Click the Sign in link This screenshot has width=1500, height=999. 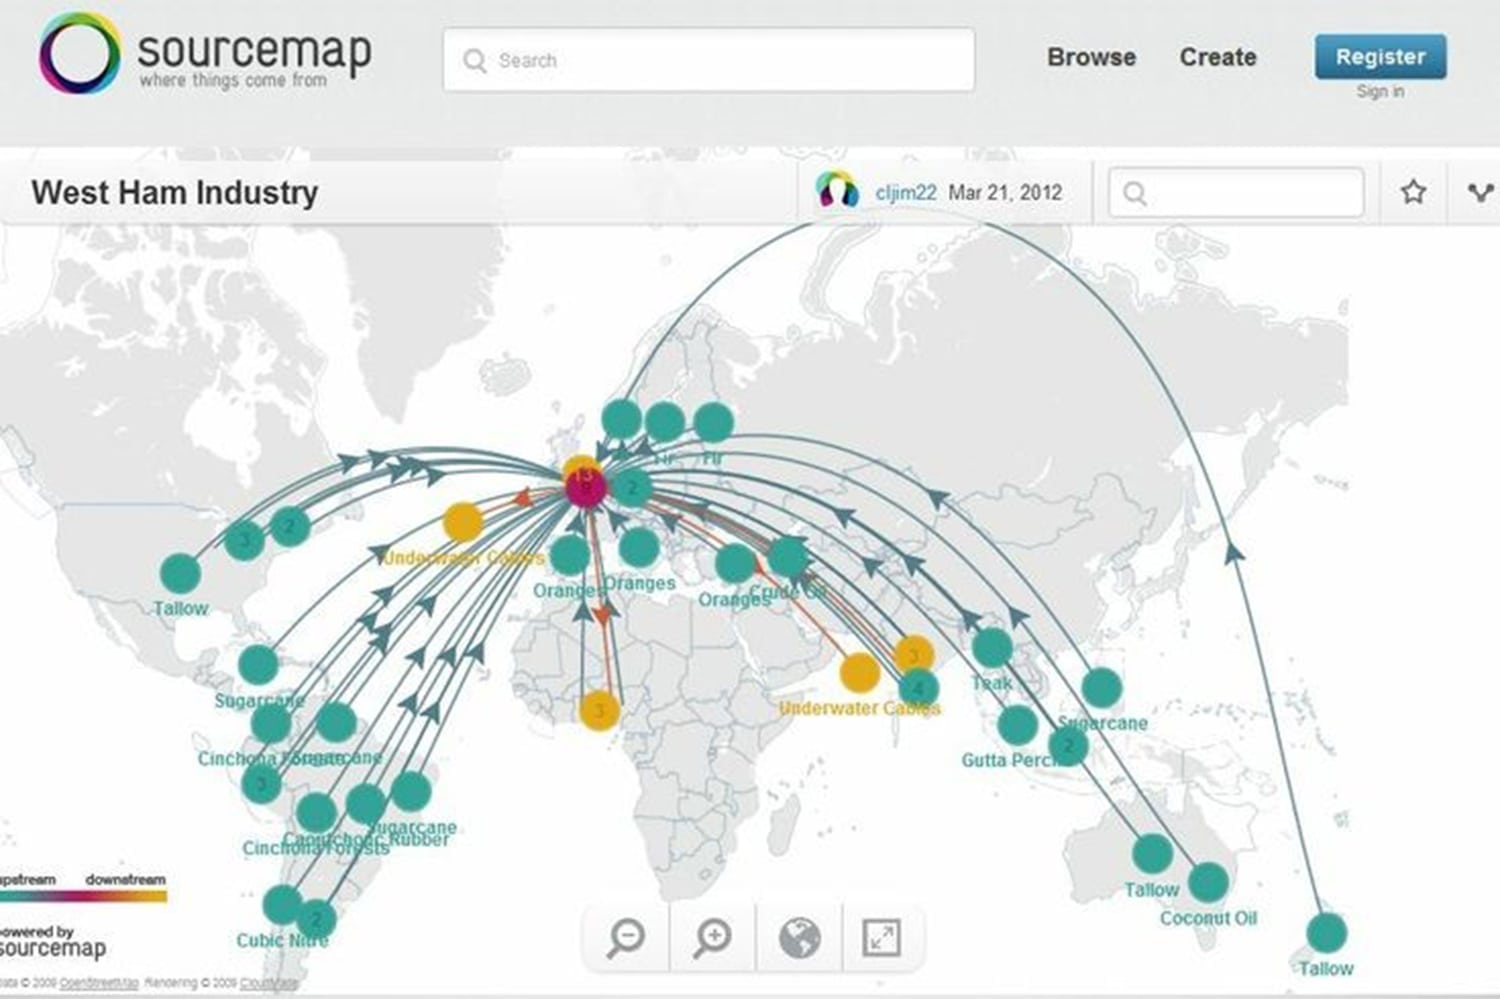coord(1380,91)
